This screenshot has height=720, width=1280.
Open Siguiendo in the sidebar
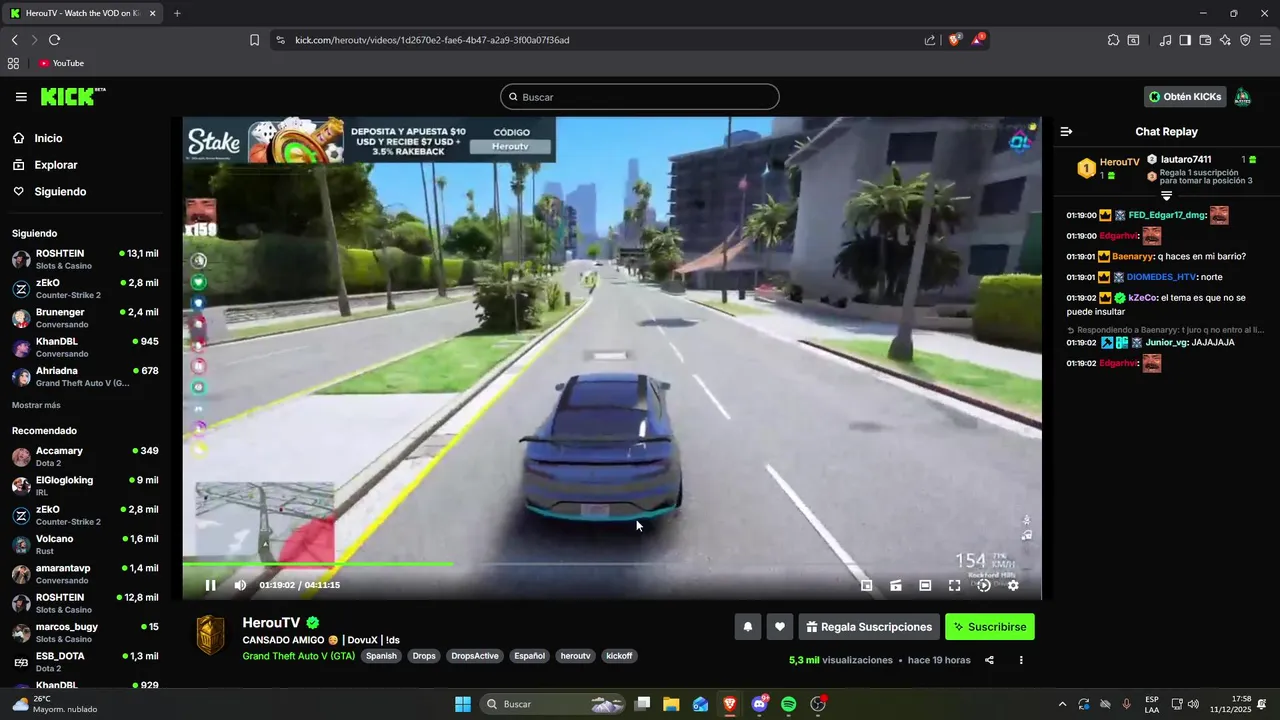60,191
